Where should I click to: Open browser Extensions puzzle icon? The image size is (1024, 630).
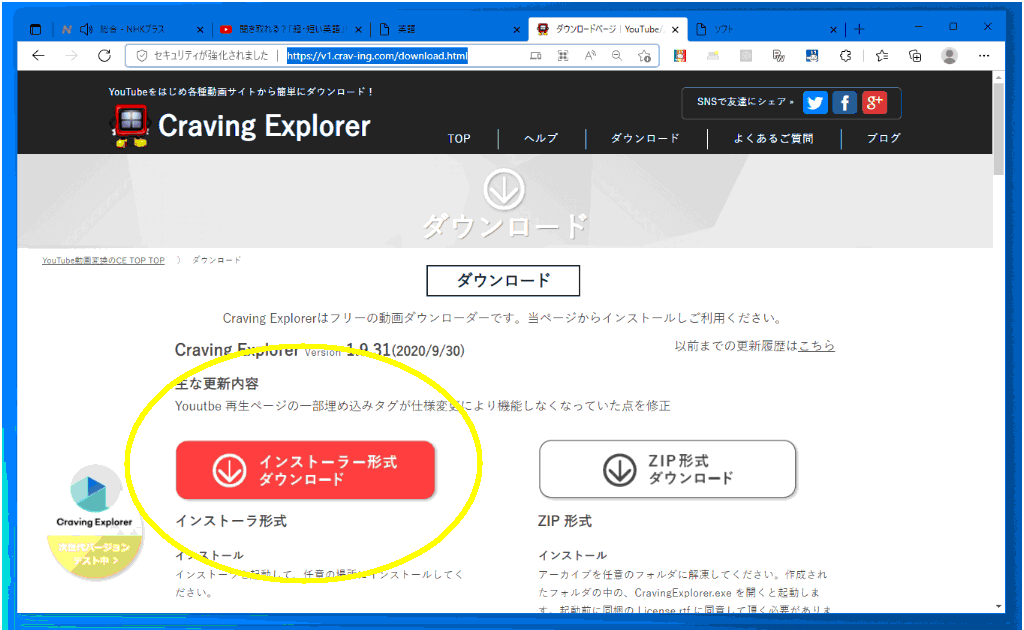pos(845,56)
